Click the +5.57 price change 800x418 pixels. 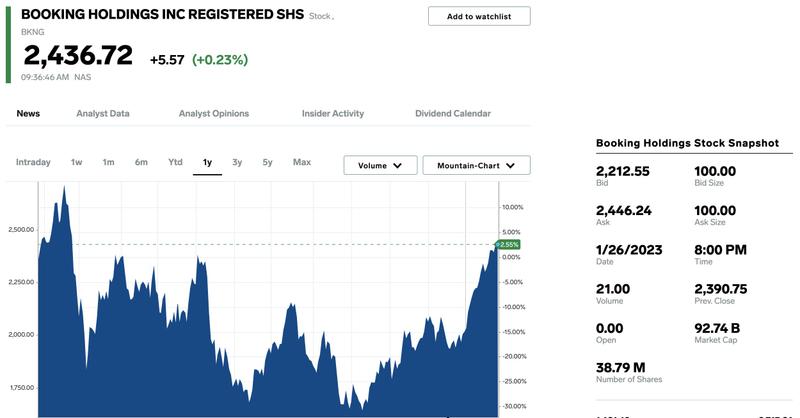[167, 60]
